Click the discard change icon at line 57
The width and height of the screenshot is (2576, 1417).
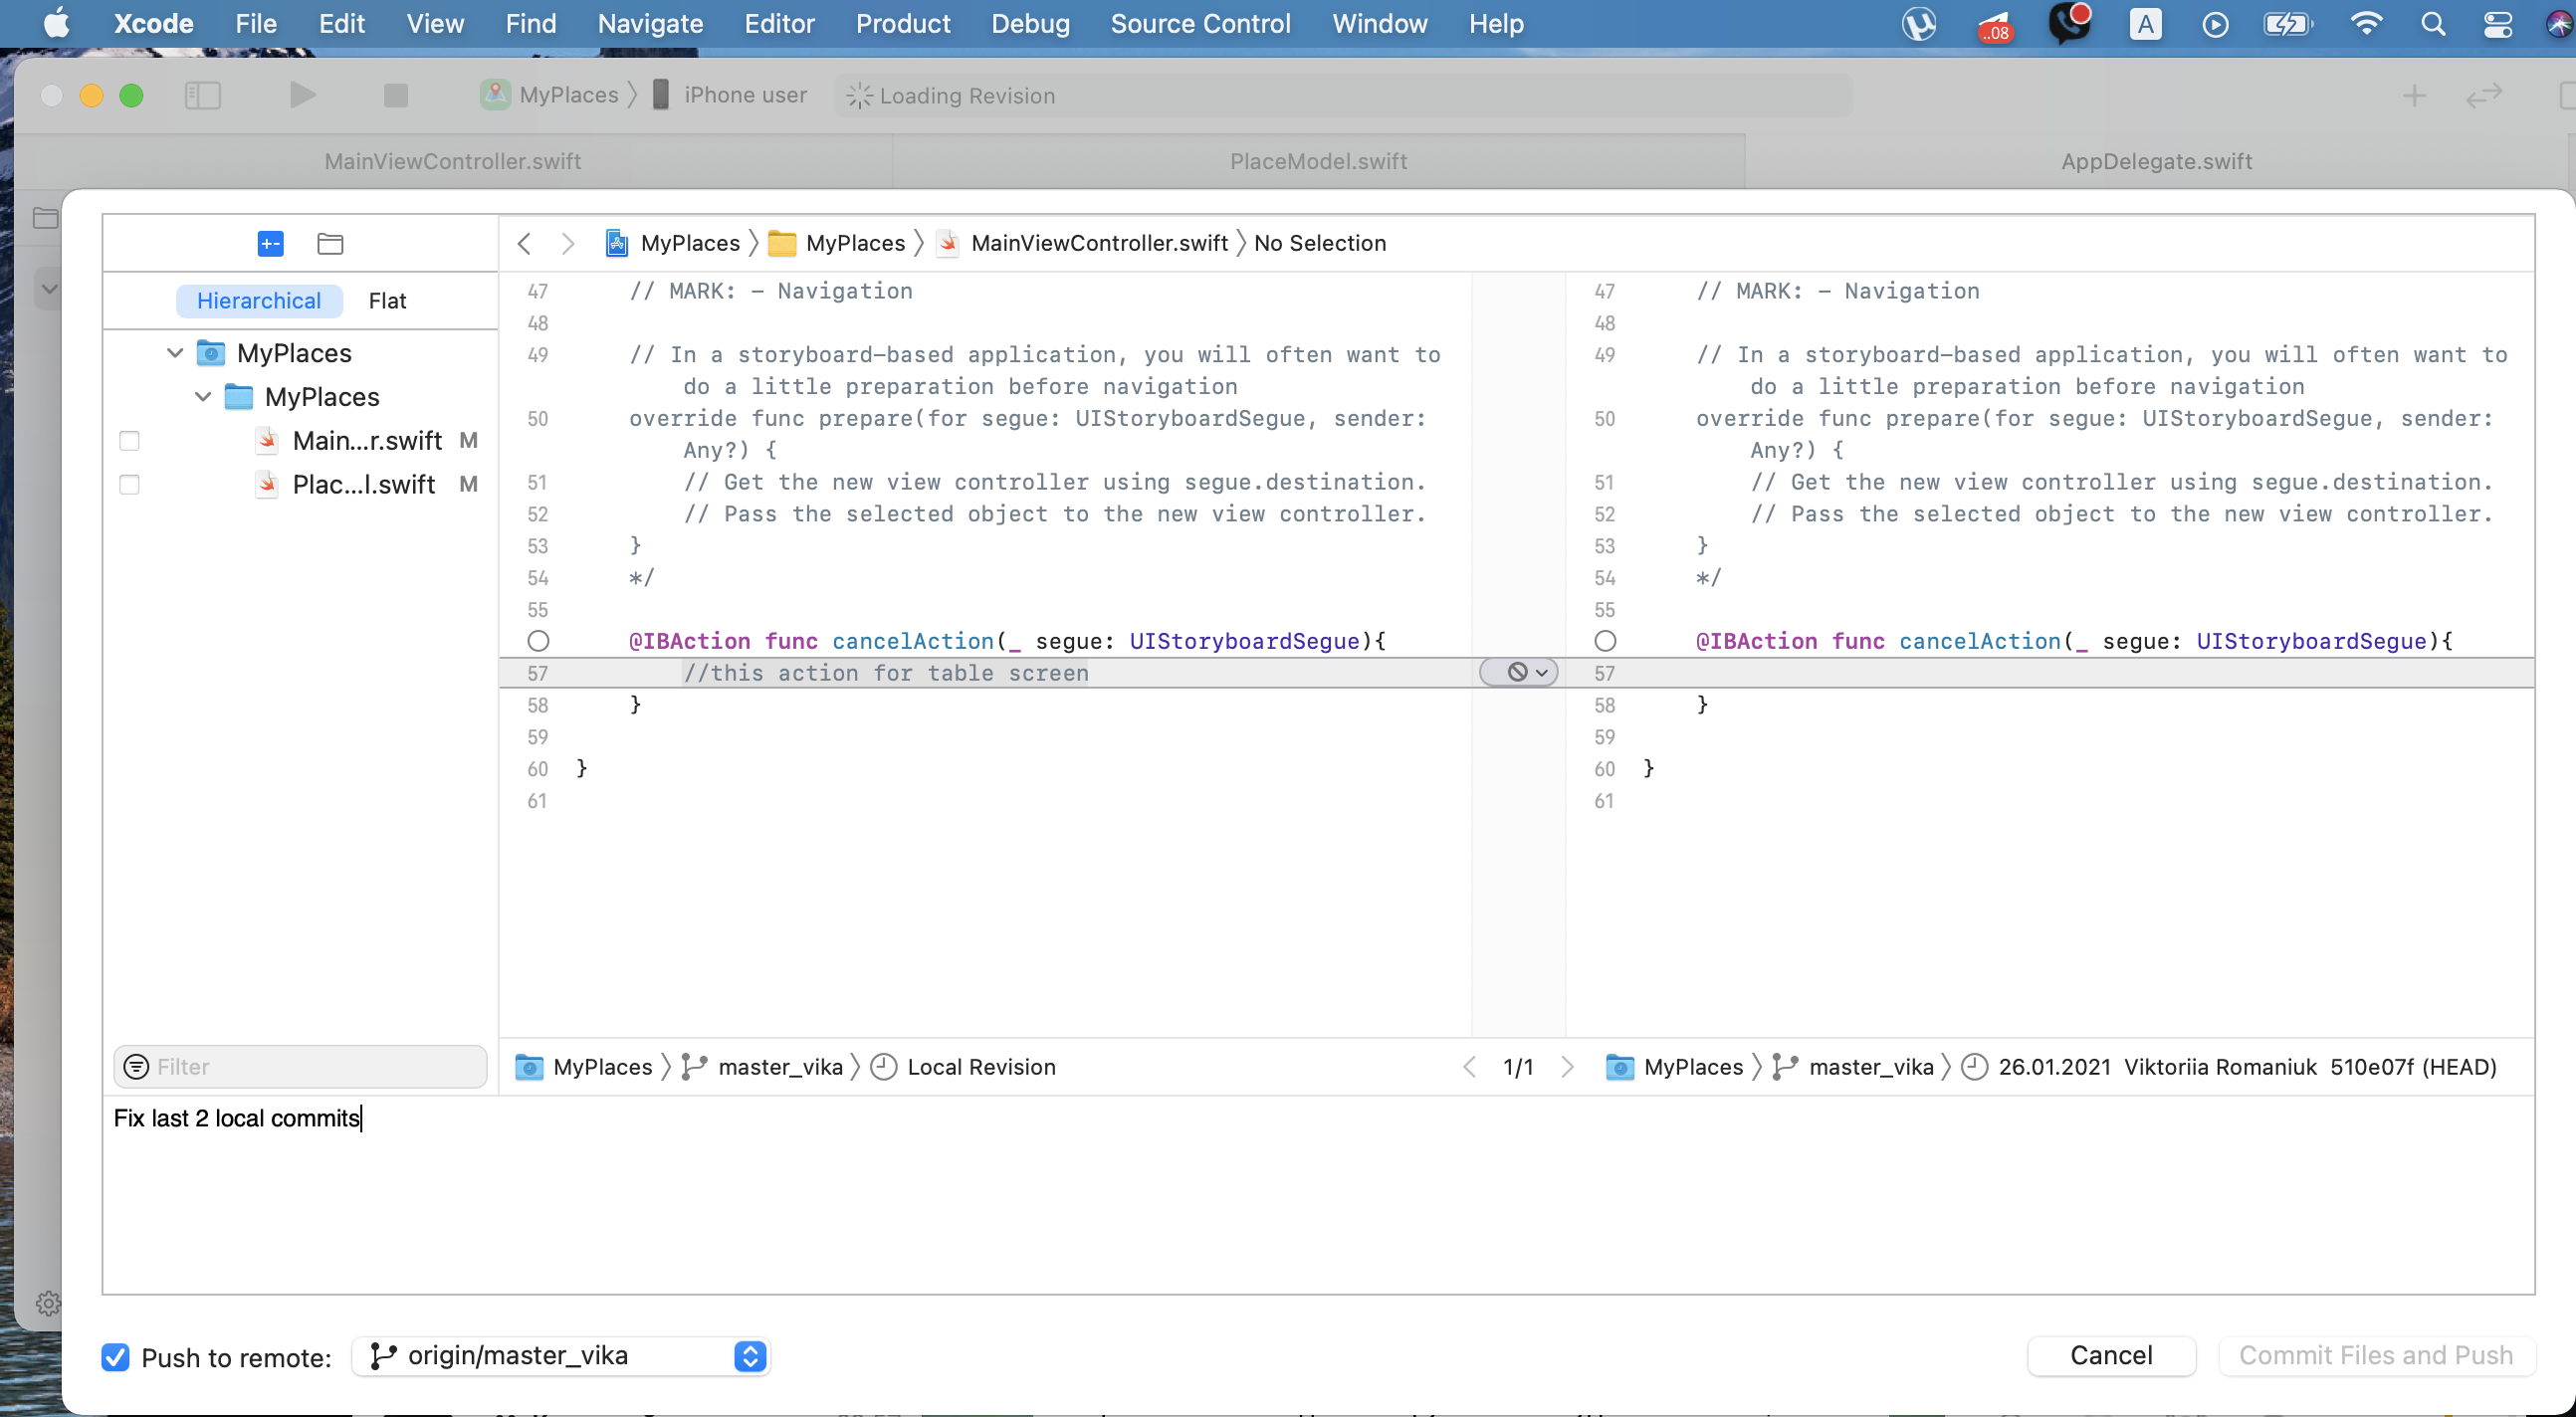pos(1517,673)
